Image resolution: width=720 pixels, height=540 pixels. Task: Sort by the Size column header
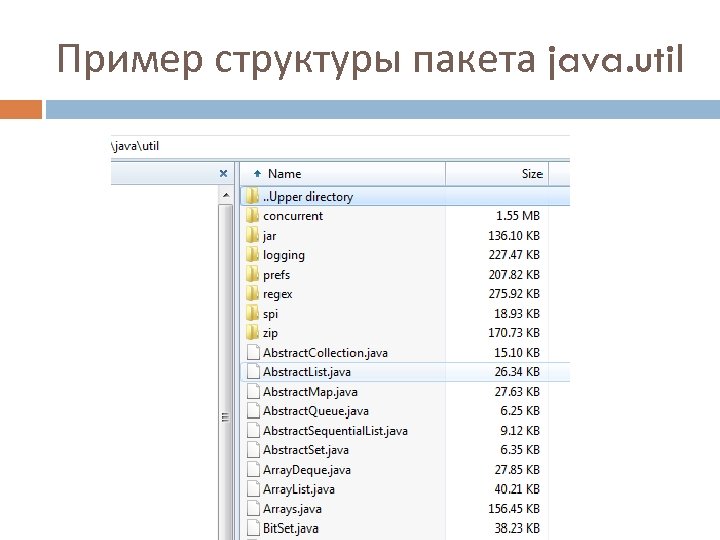pyautogui.click(x=497, y=174)
